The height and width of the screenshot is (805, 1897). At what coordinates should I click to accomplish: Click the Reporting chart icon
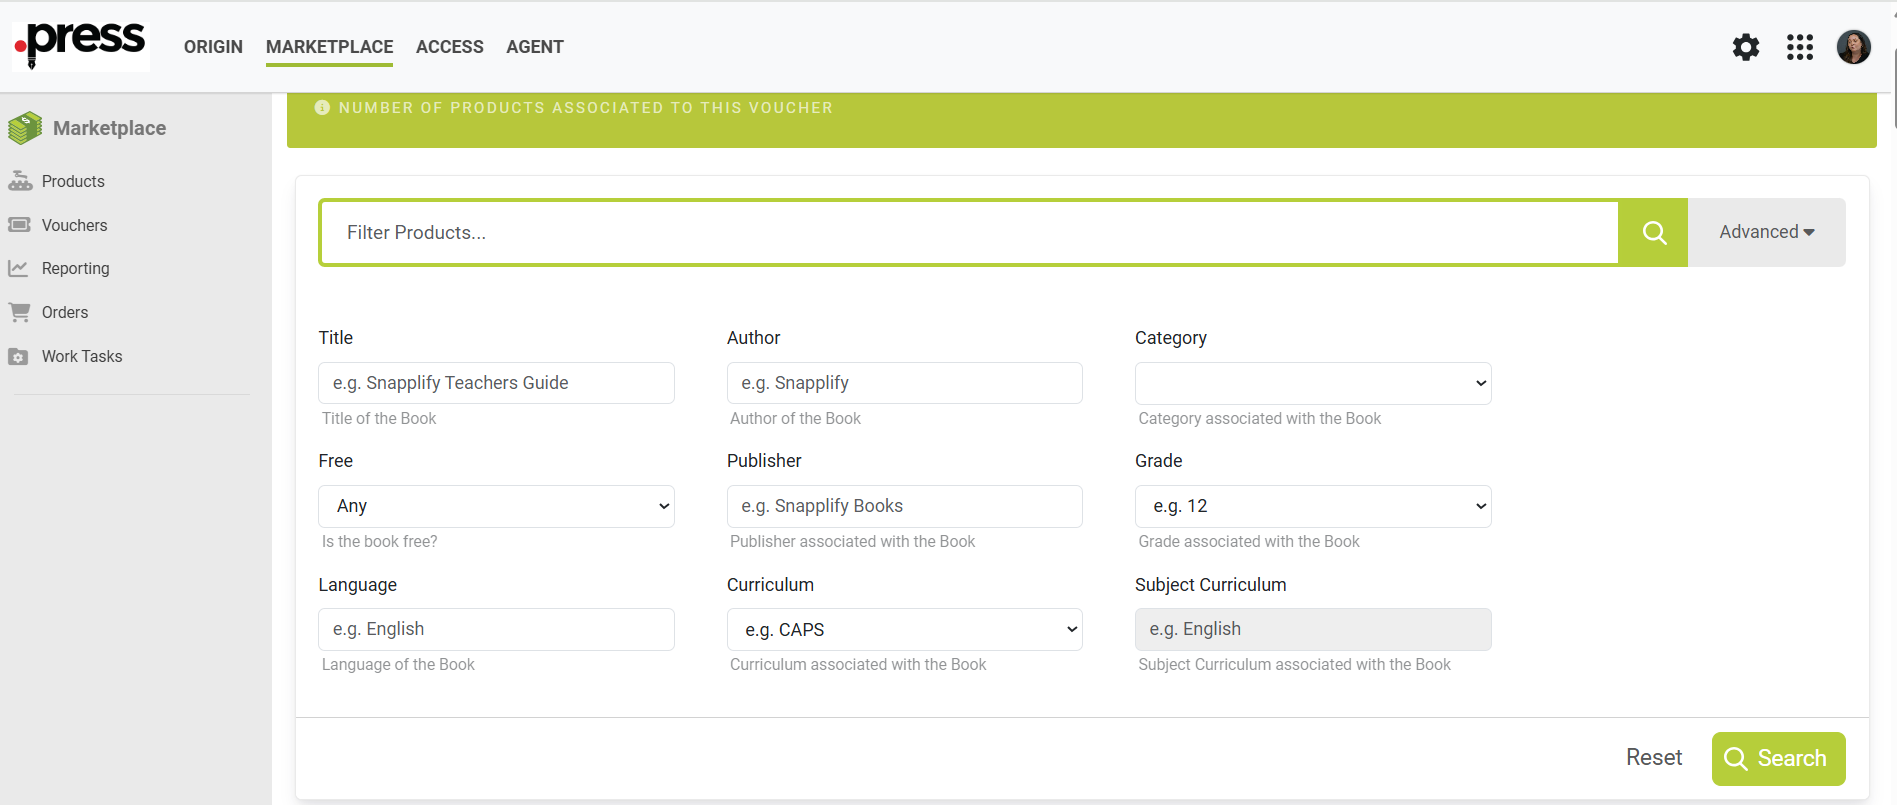tap(18, 268)
